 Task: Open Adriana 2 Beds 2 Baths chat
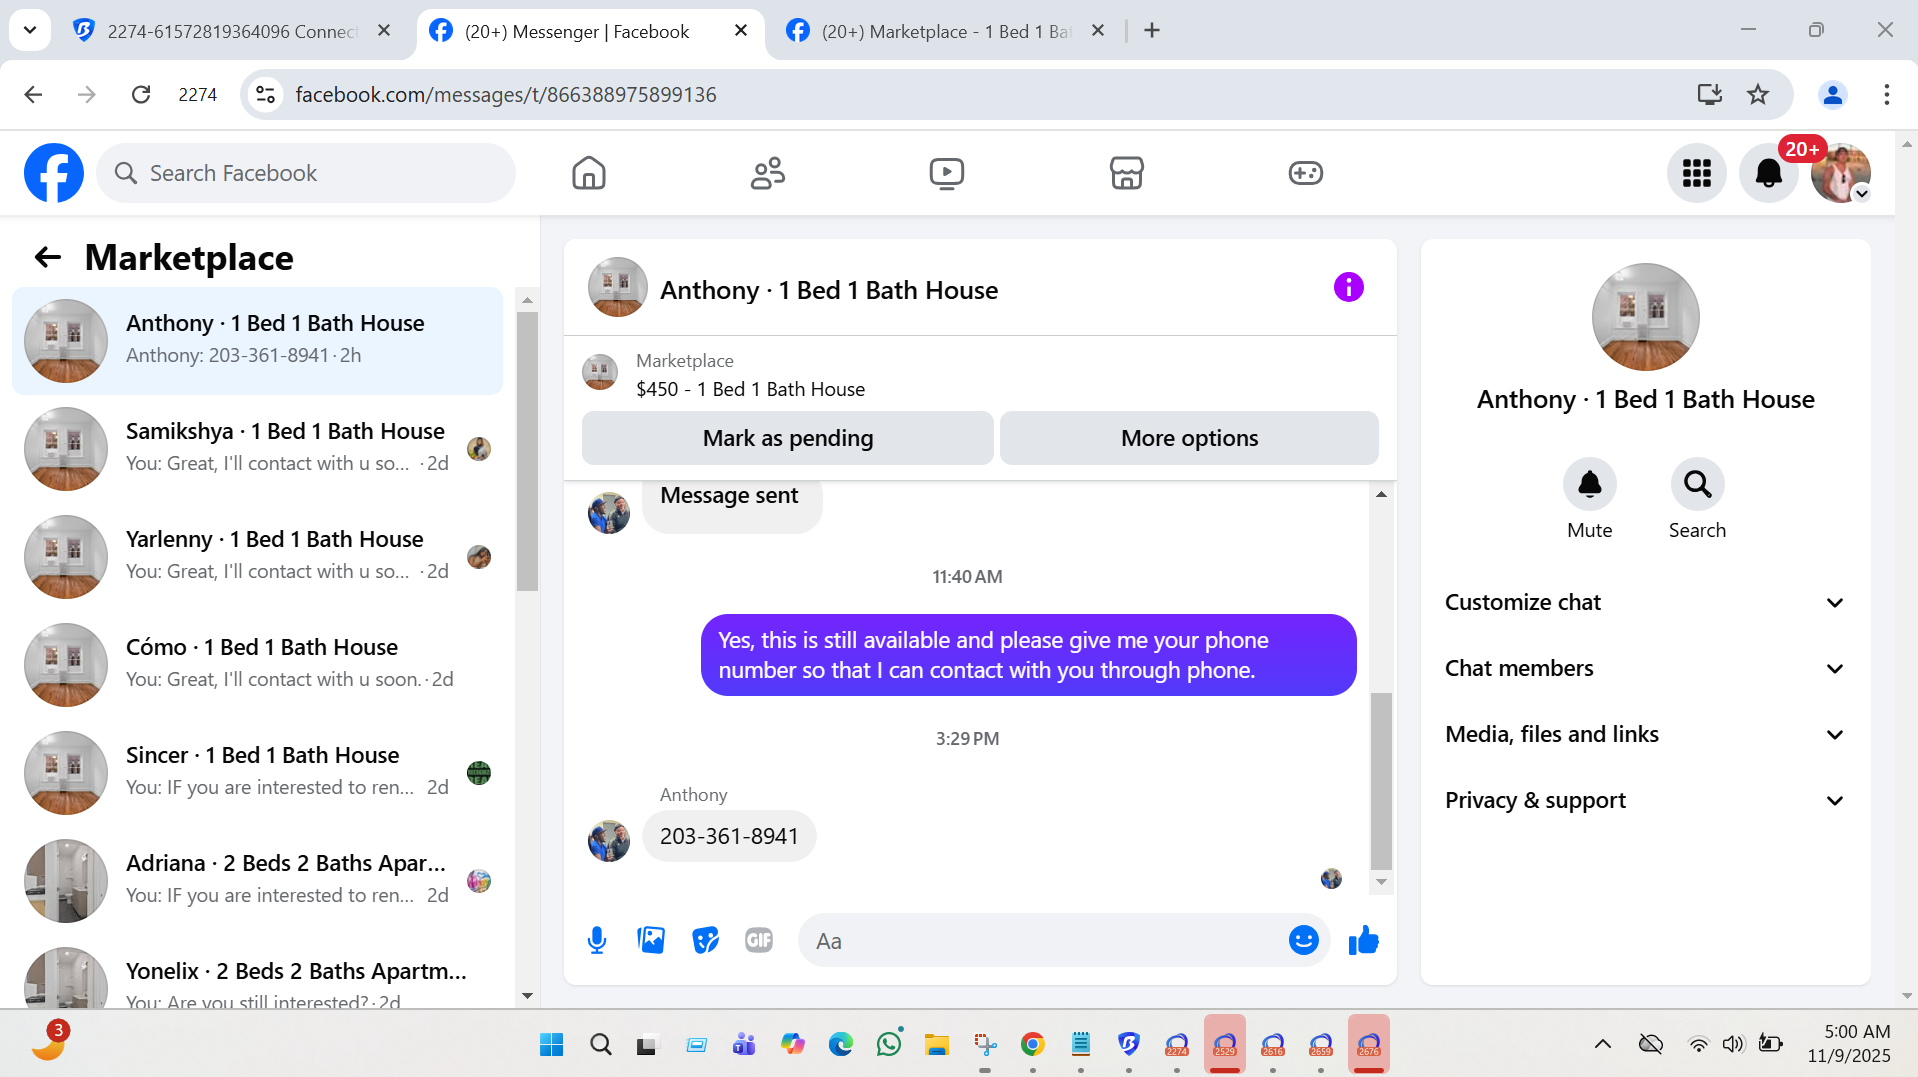point(258,880)
